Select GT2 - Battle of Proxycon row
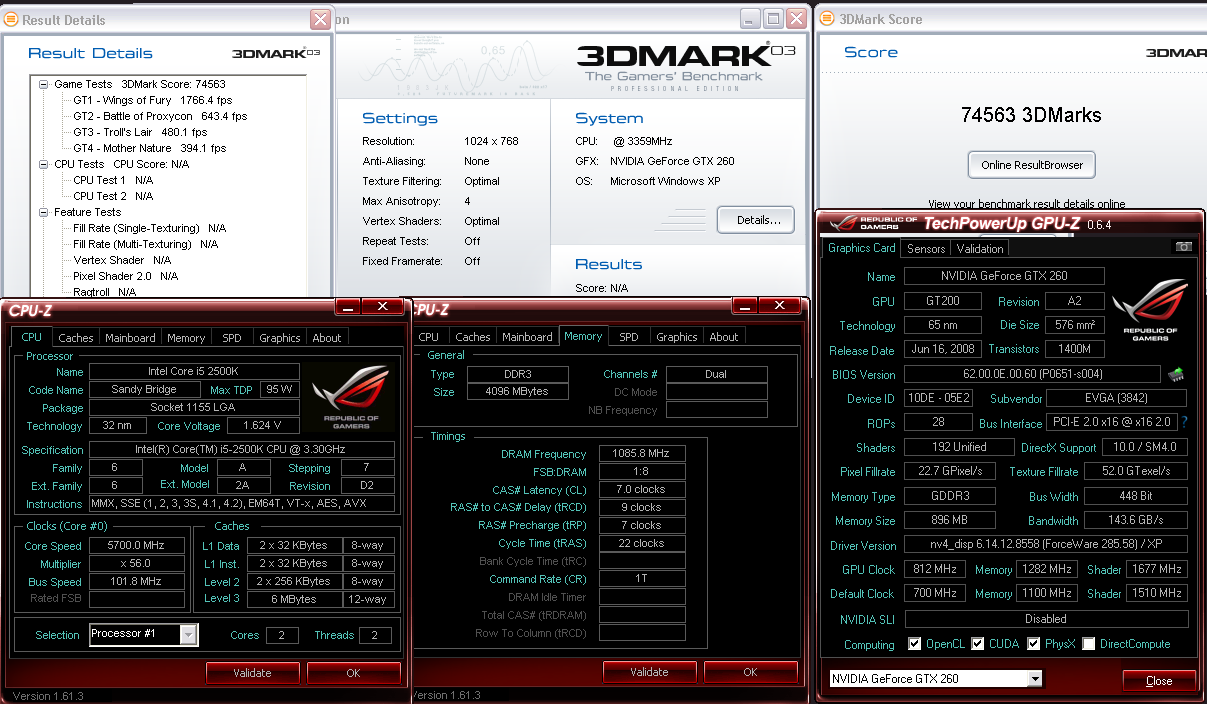1207x704 pixels. tap(160, 116)
